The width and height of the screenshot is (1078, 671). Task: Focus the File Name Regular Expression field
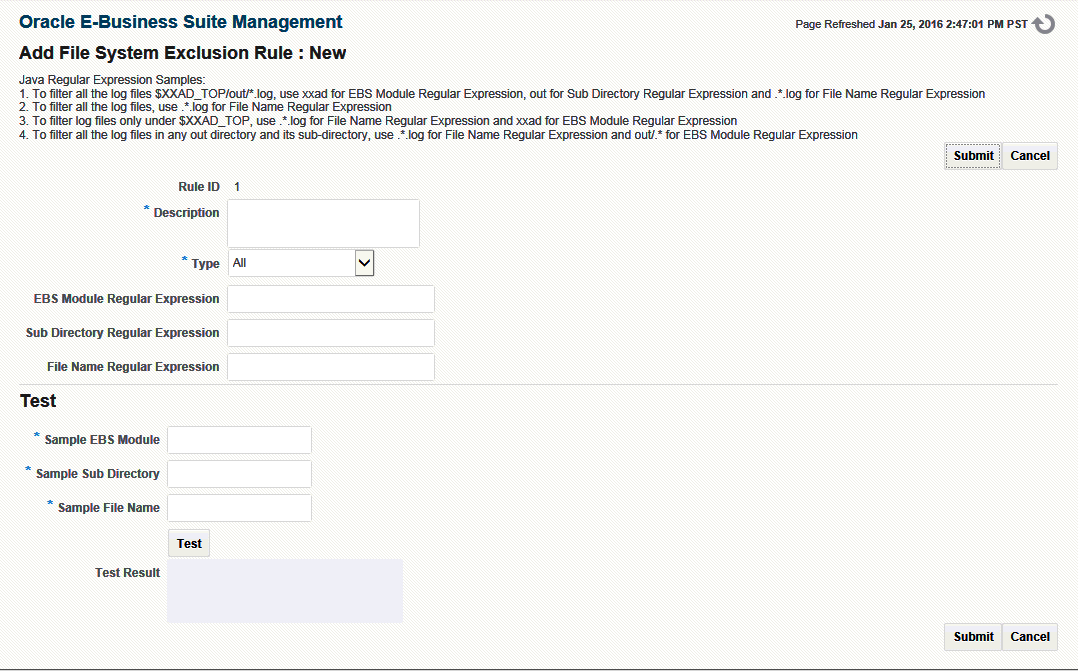331,367
